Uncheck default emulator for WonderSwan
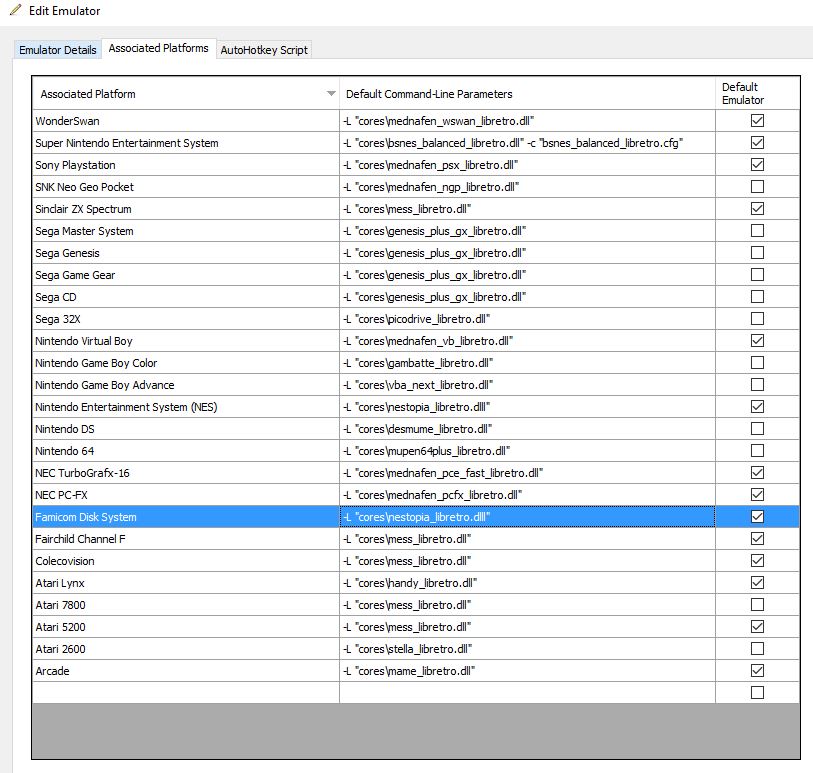 [x=758, y=121]
